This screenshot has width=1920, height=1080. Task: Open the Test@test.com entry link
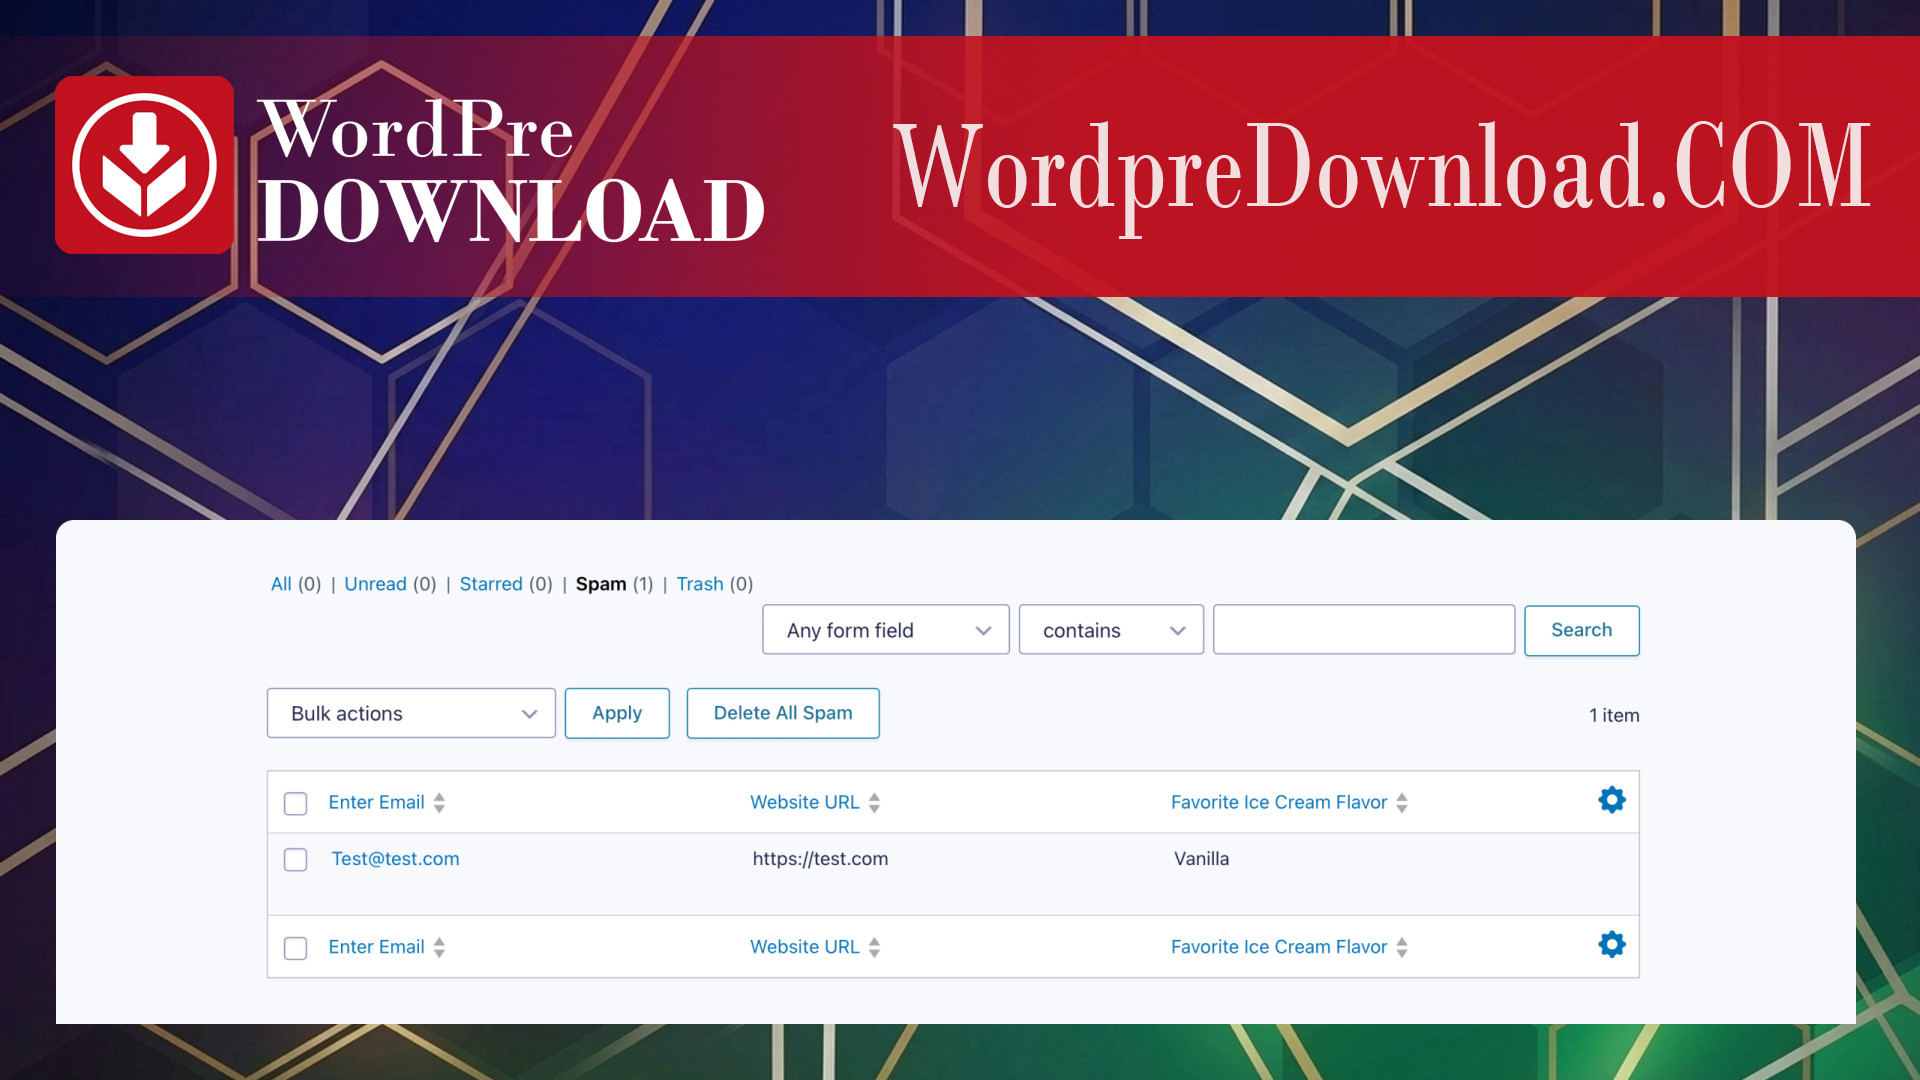click(x=395, y=859)
